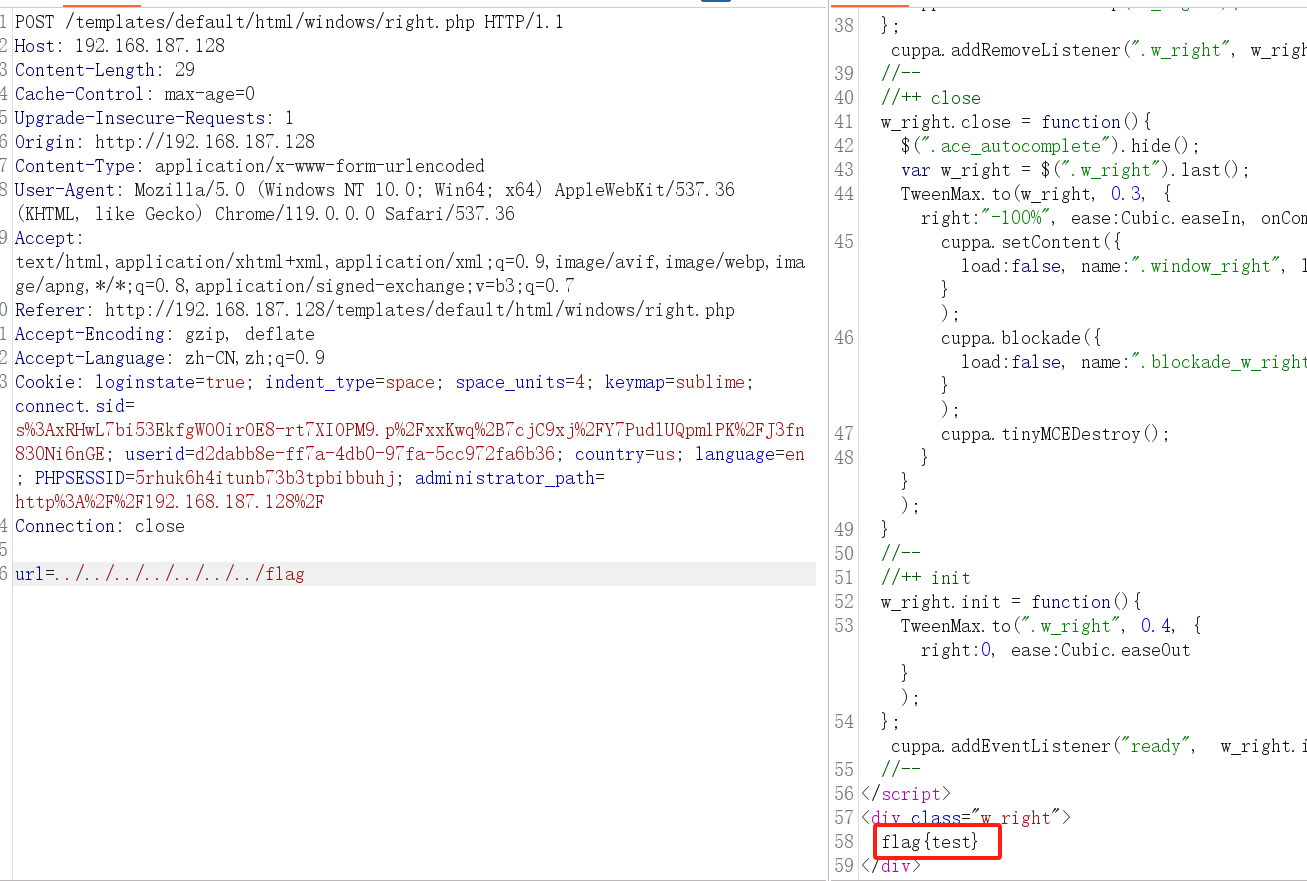Select the keymap=sublime cookie

(x=679, y=381)
